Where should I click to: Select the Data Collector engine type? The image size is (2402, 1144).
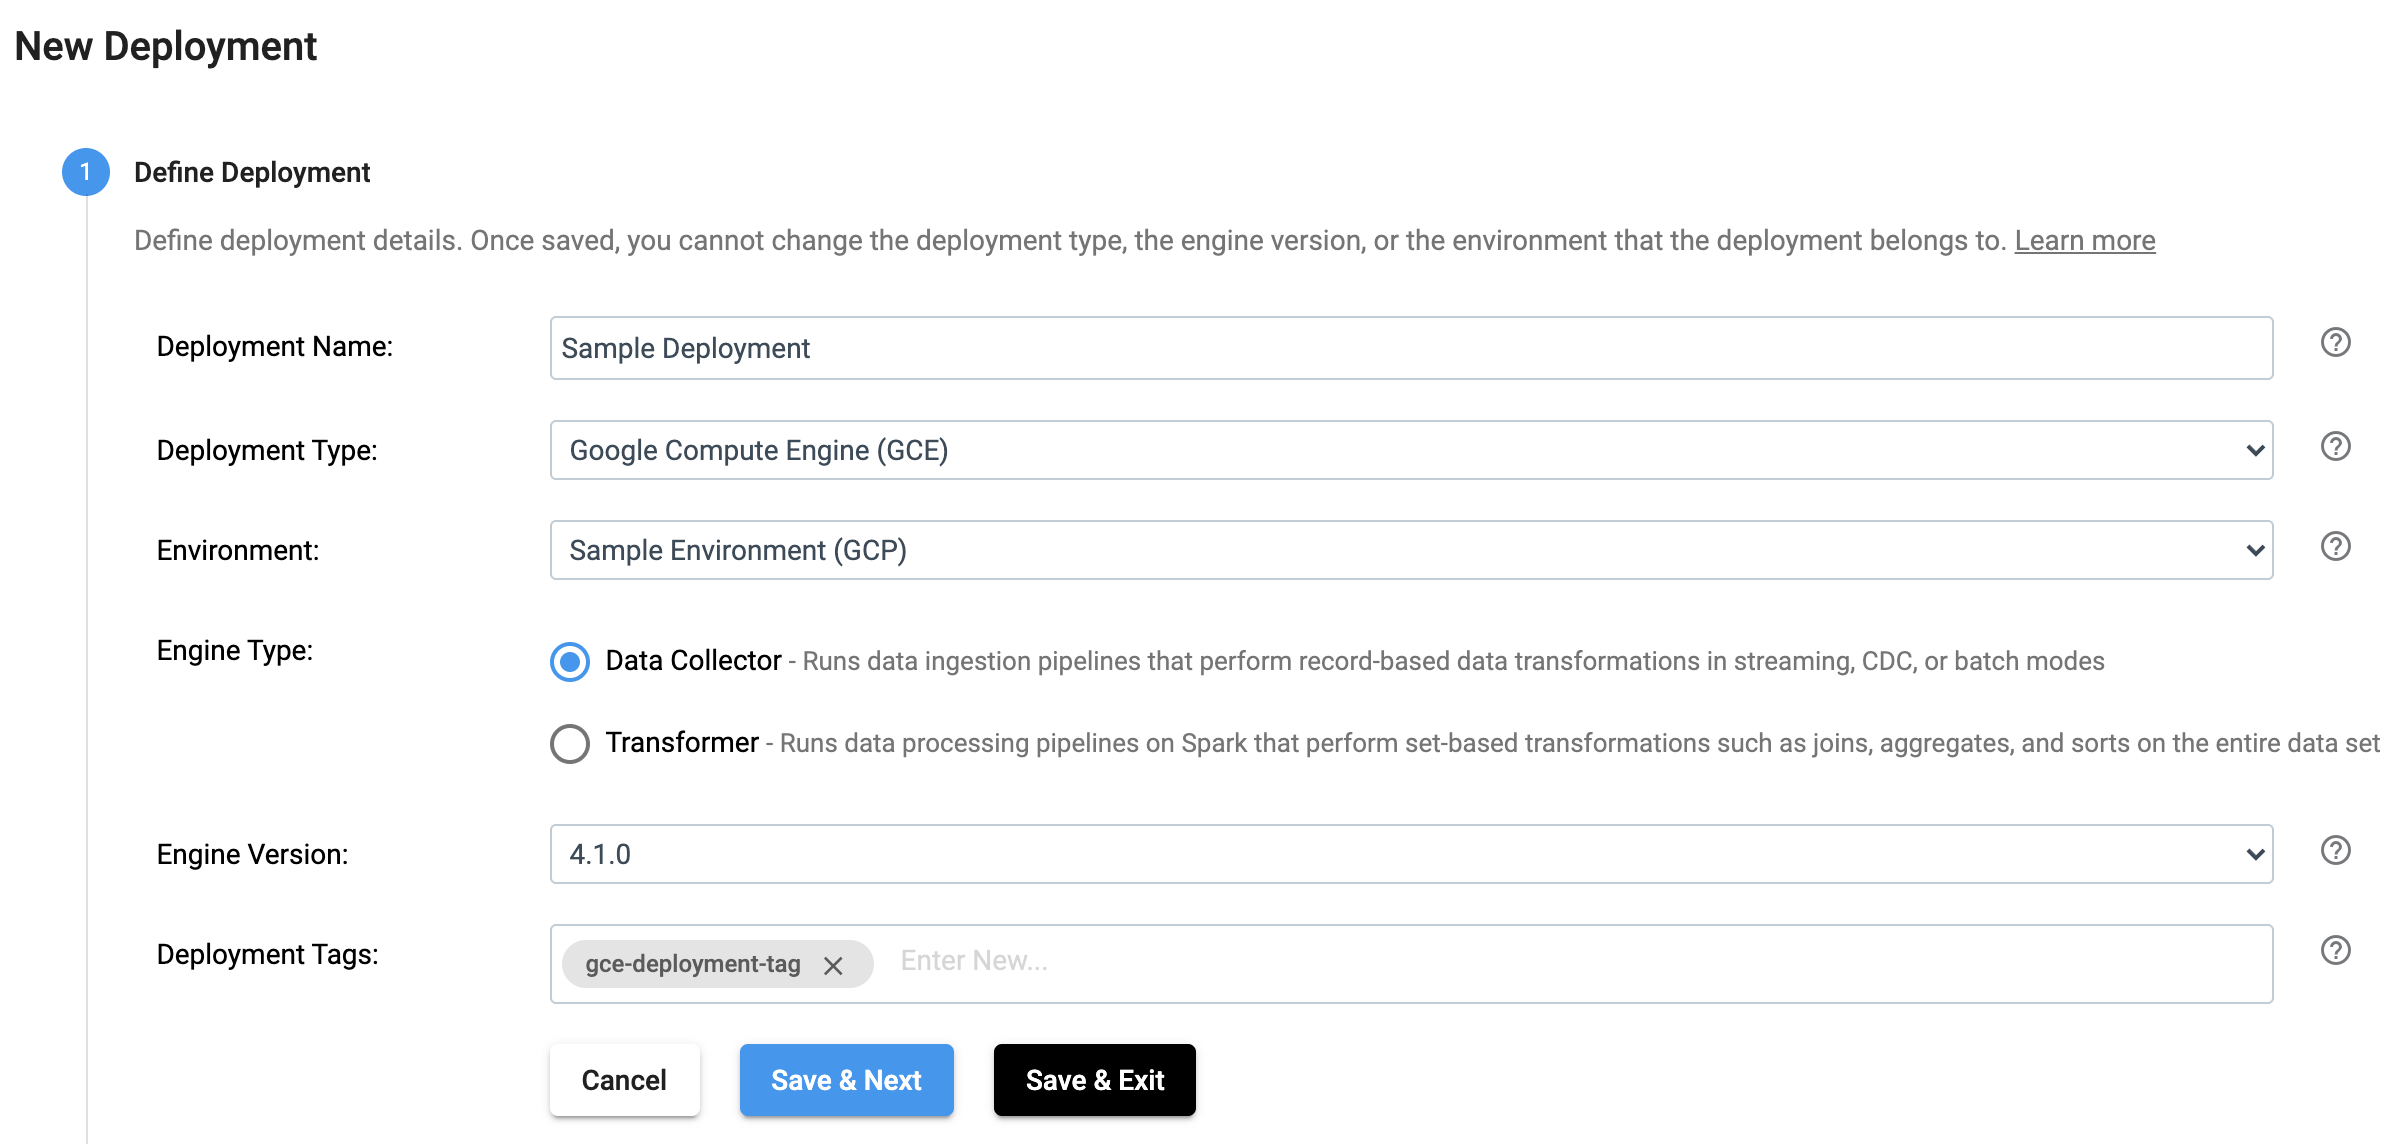point(569,661)
